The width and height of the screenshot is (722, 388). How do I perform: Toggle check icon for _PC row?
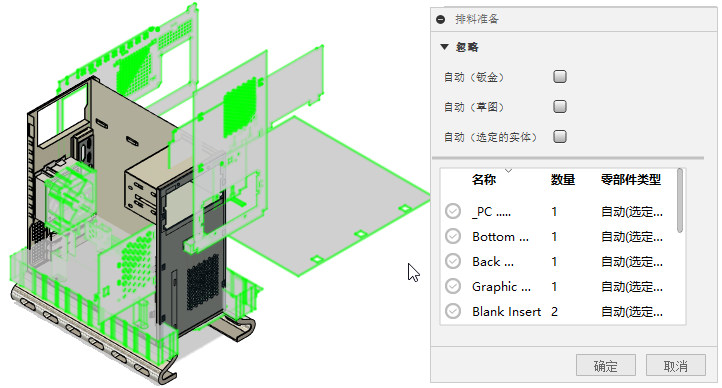453,211
